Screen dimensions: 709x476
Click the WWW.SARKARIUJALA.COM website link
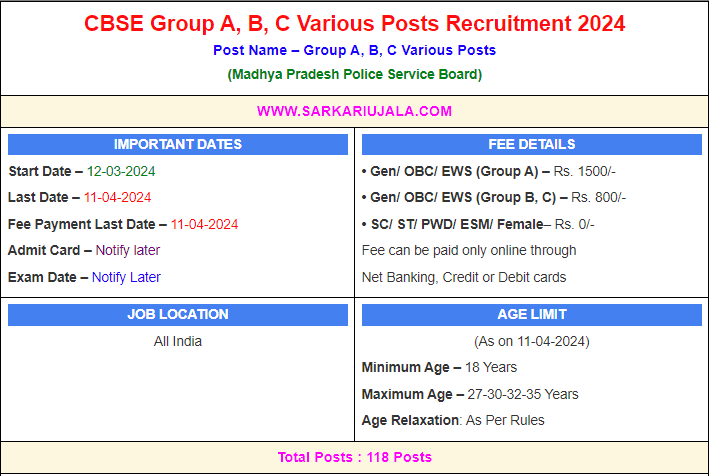pos(354,111)
